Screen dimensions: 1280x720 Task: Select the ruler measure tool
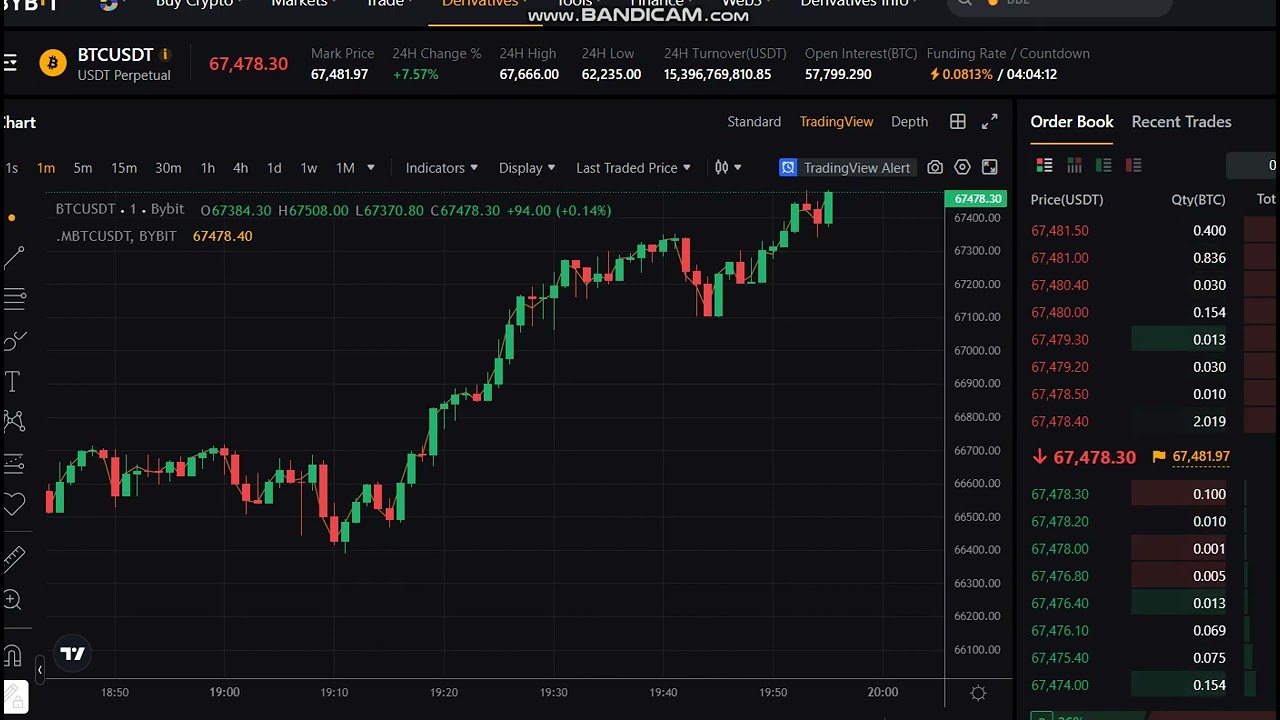click(14, 558)
